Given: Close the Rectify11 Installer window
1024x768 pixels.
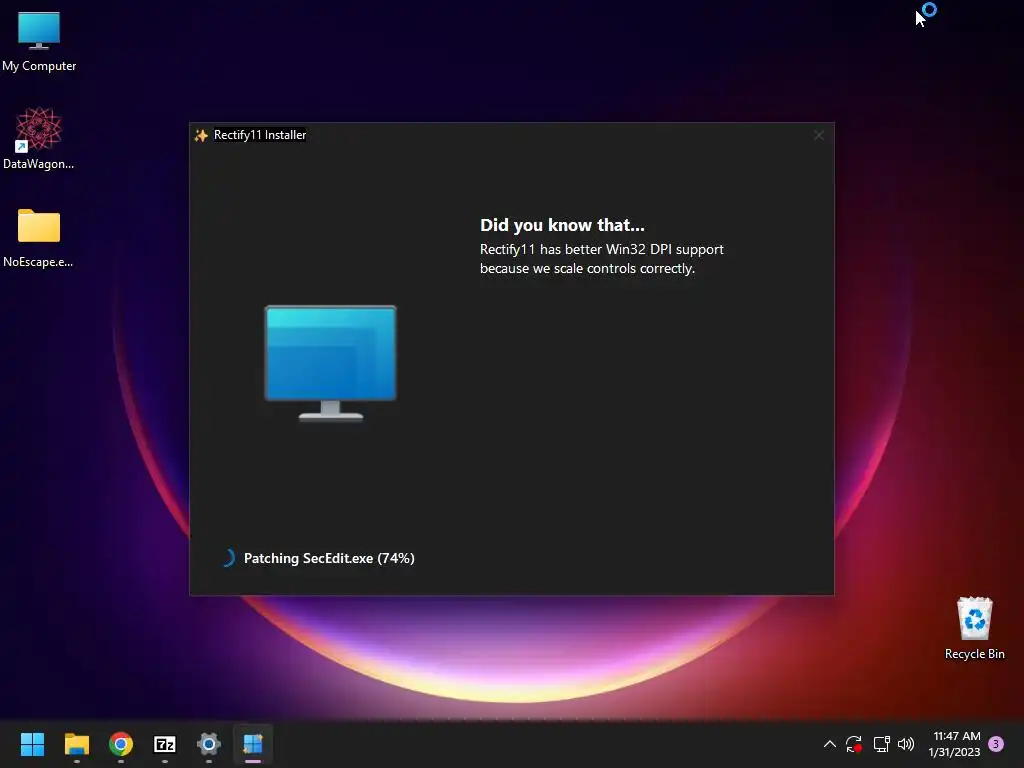Looking at the screenshot, I should tap(818, 135).
